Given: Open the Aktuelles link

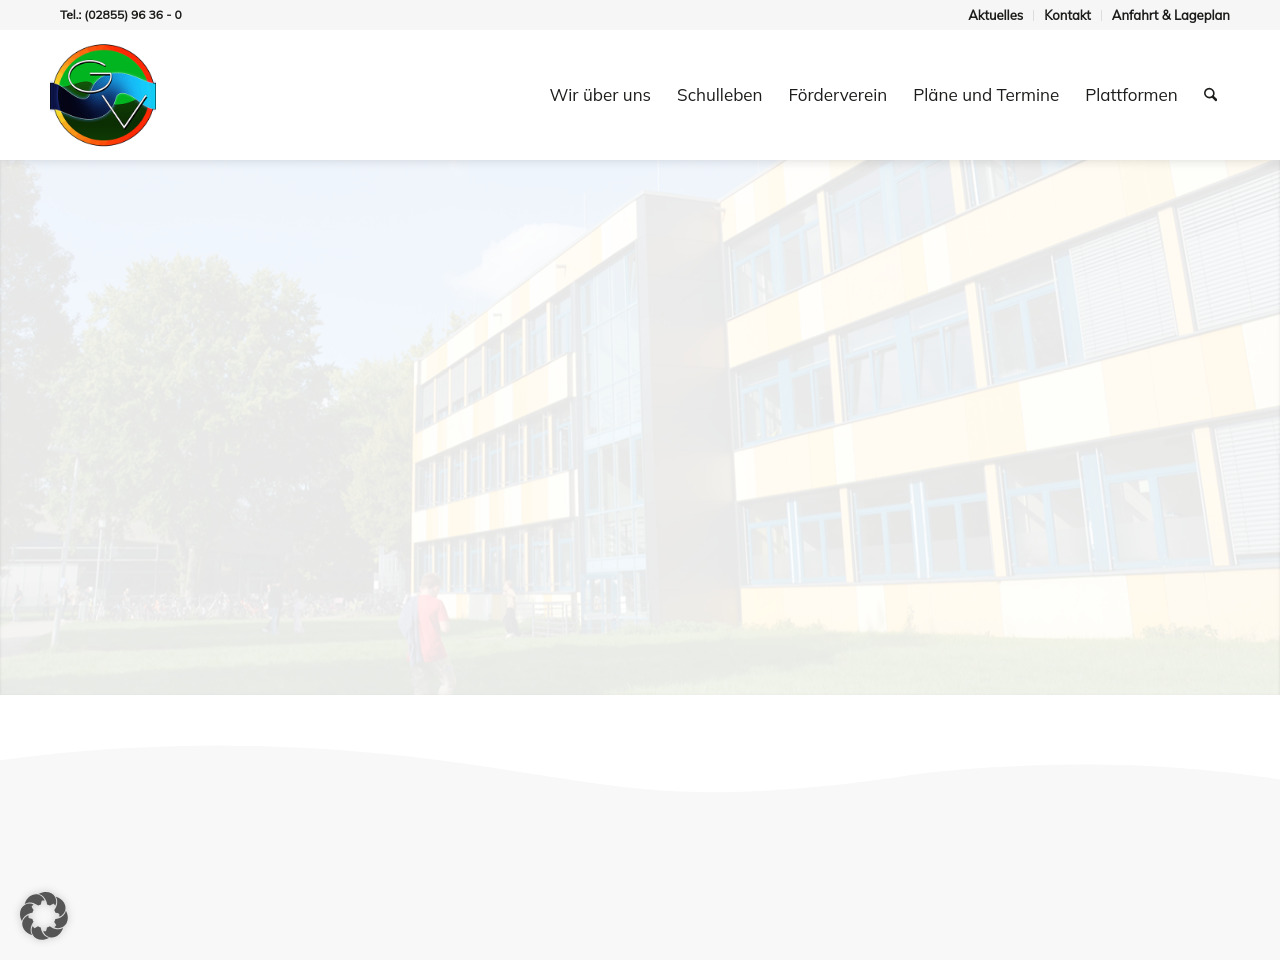Looking at the screenshot, I should (x=995, y=15).
